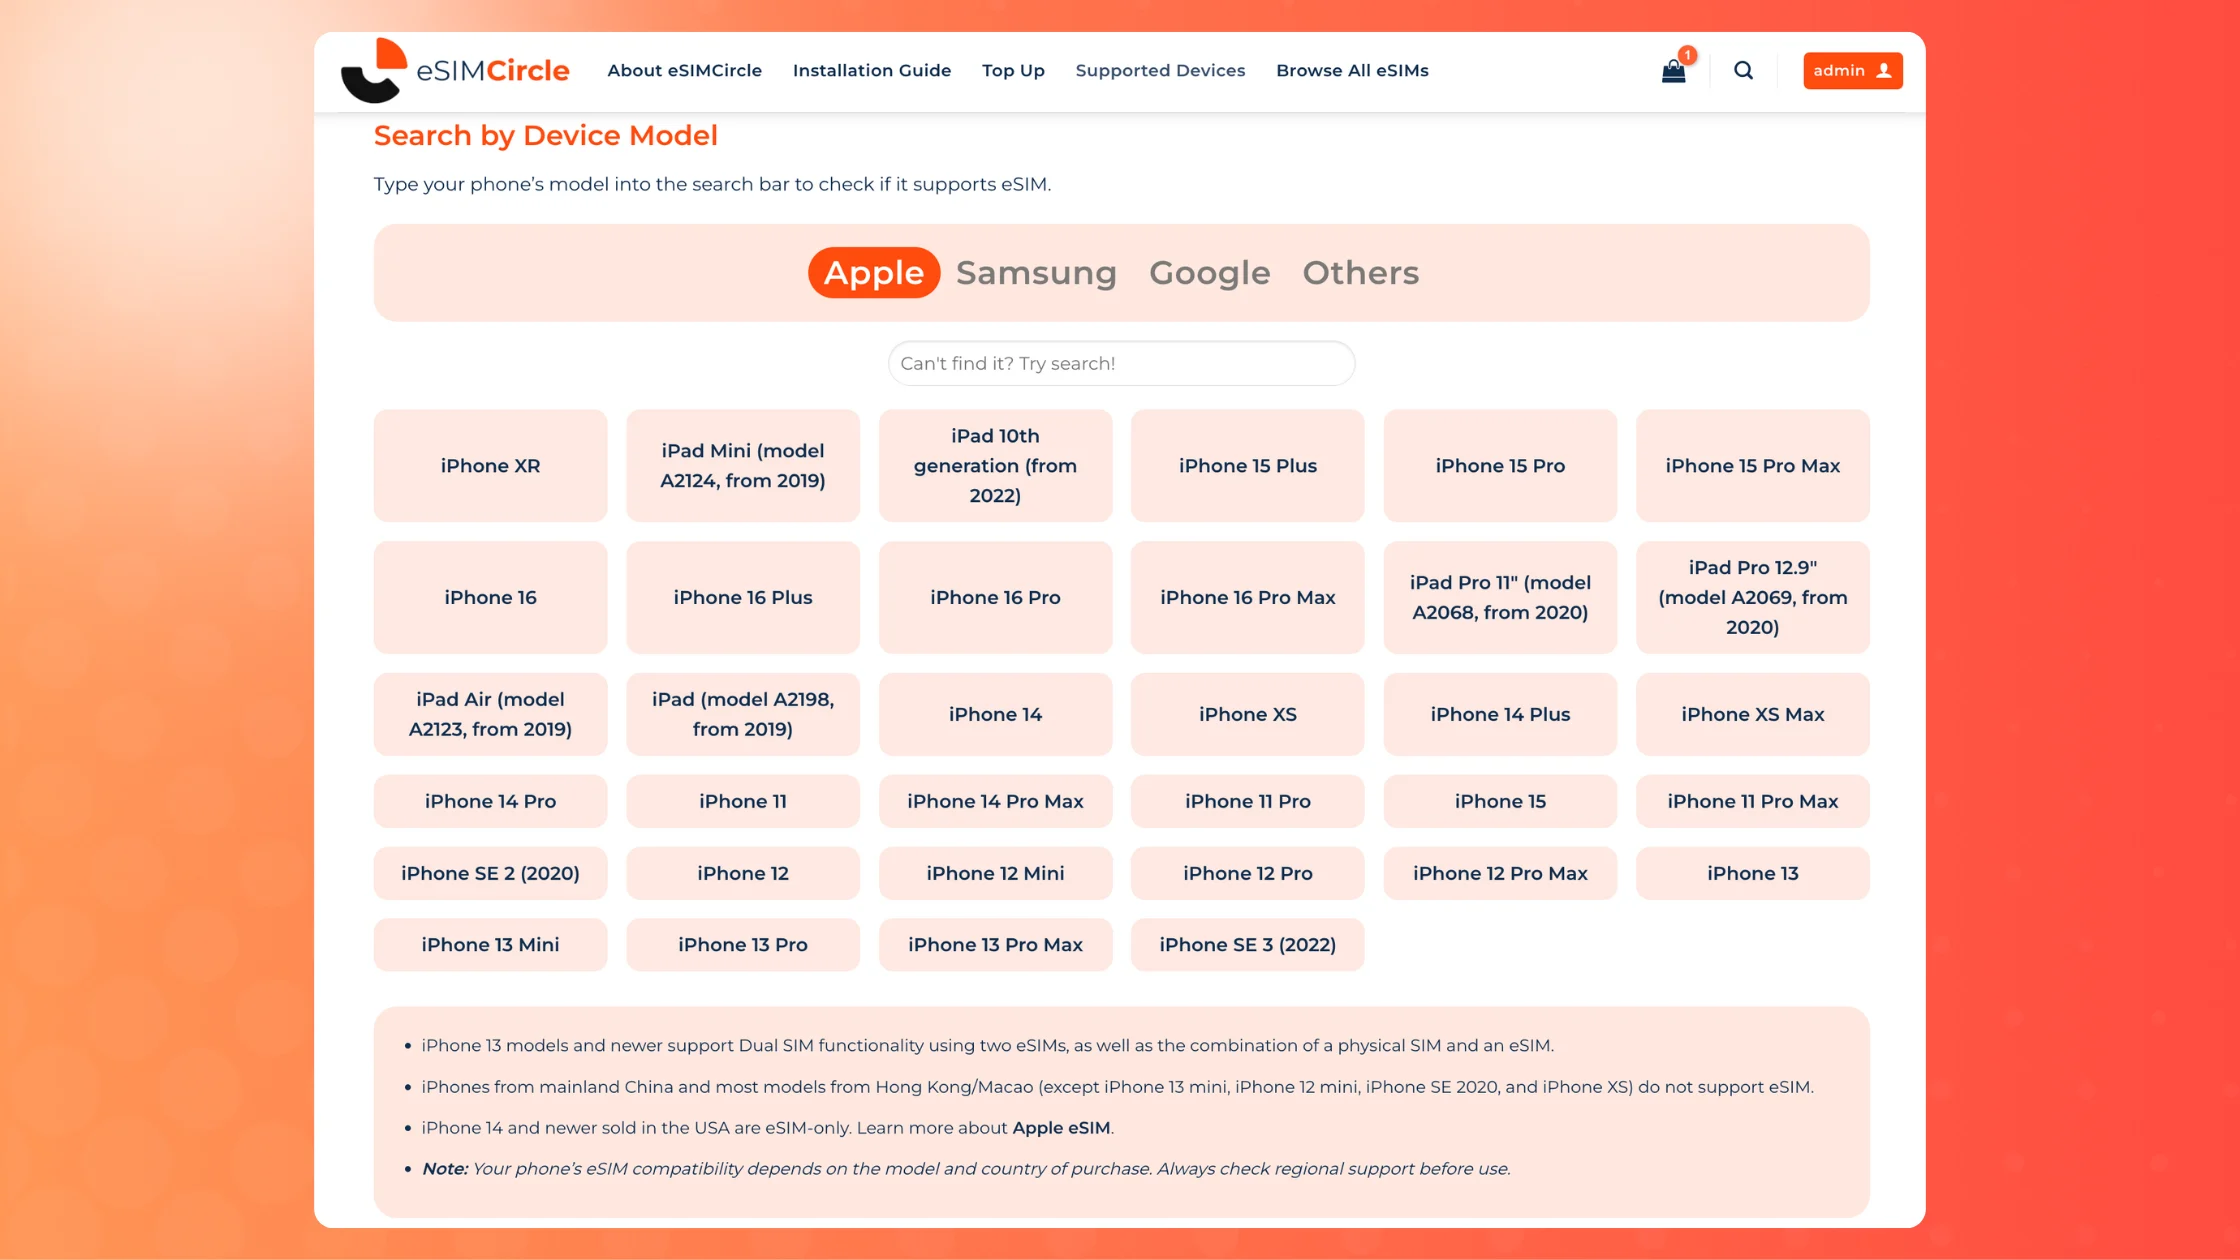
Task: Select the Apple brand tab
Action: click(873, 273)
